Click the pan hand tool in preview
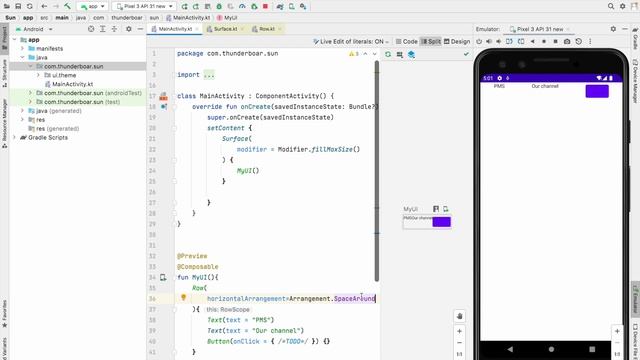640x360 pixels. 460,316
